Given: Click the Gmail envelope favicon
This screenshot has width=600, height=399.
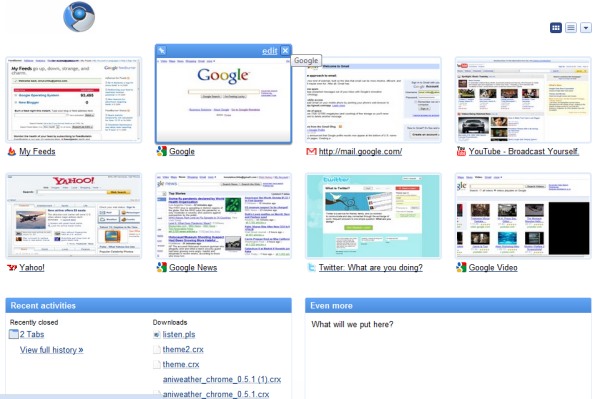Looking at the screenshot, I should 311,151.
